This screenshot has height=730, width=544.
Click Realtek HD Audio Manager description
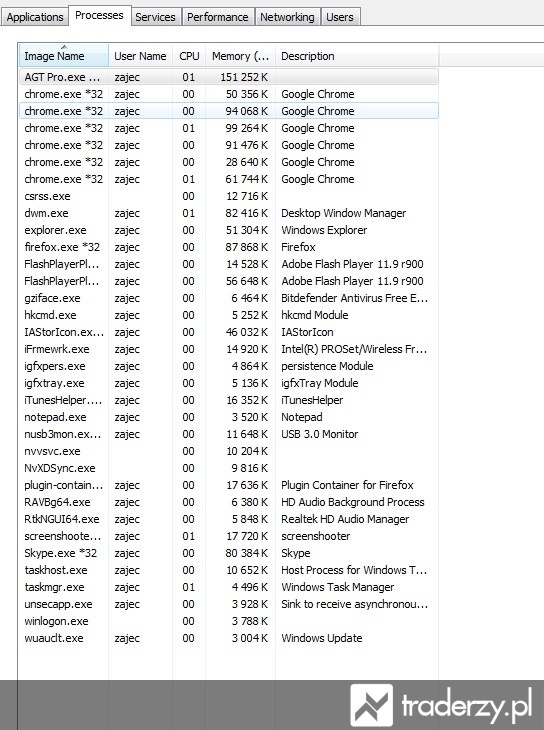coord(345,519)
